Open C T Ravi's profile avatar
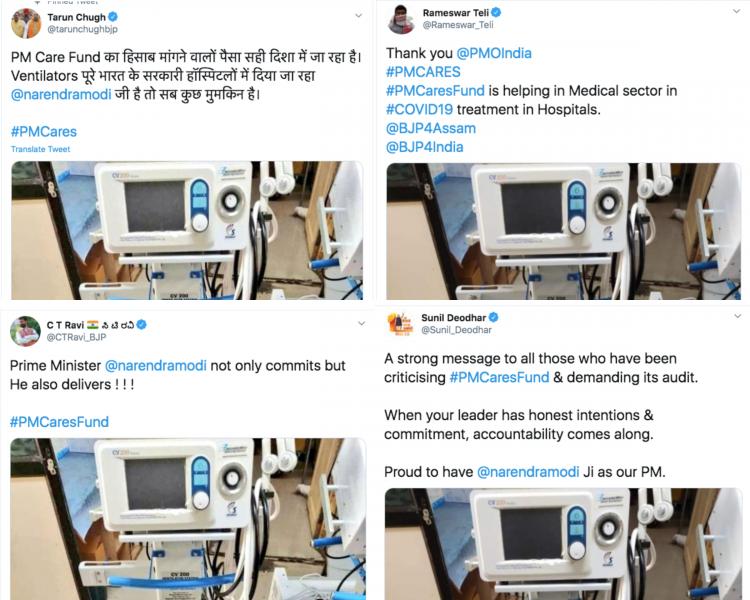This screenshot has width=750, height=600. pyautogui.click(x=25, y=331)
